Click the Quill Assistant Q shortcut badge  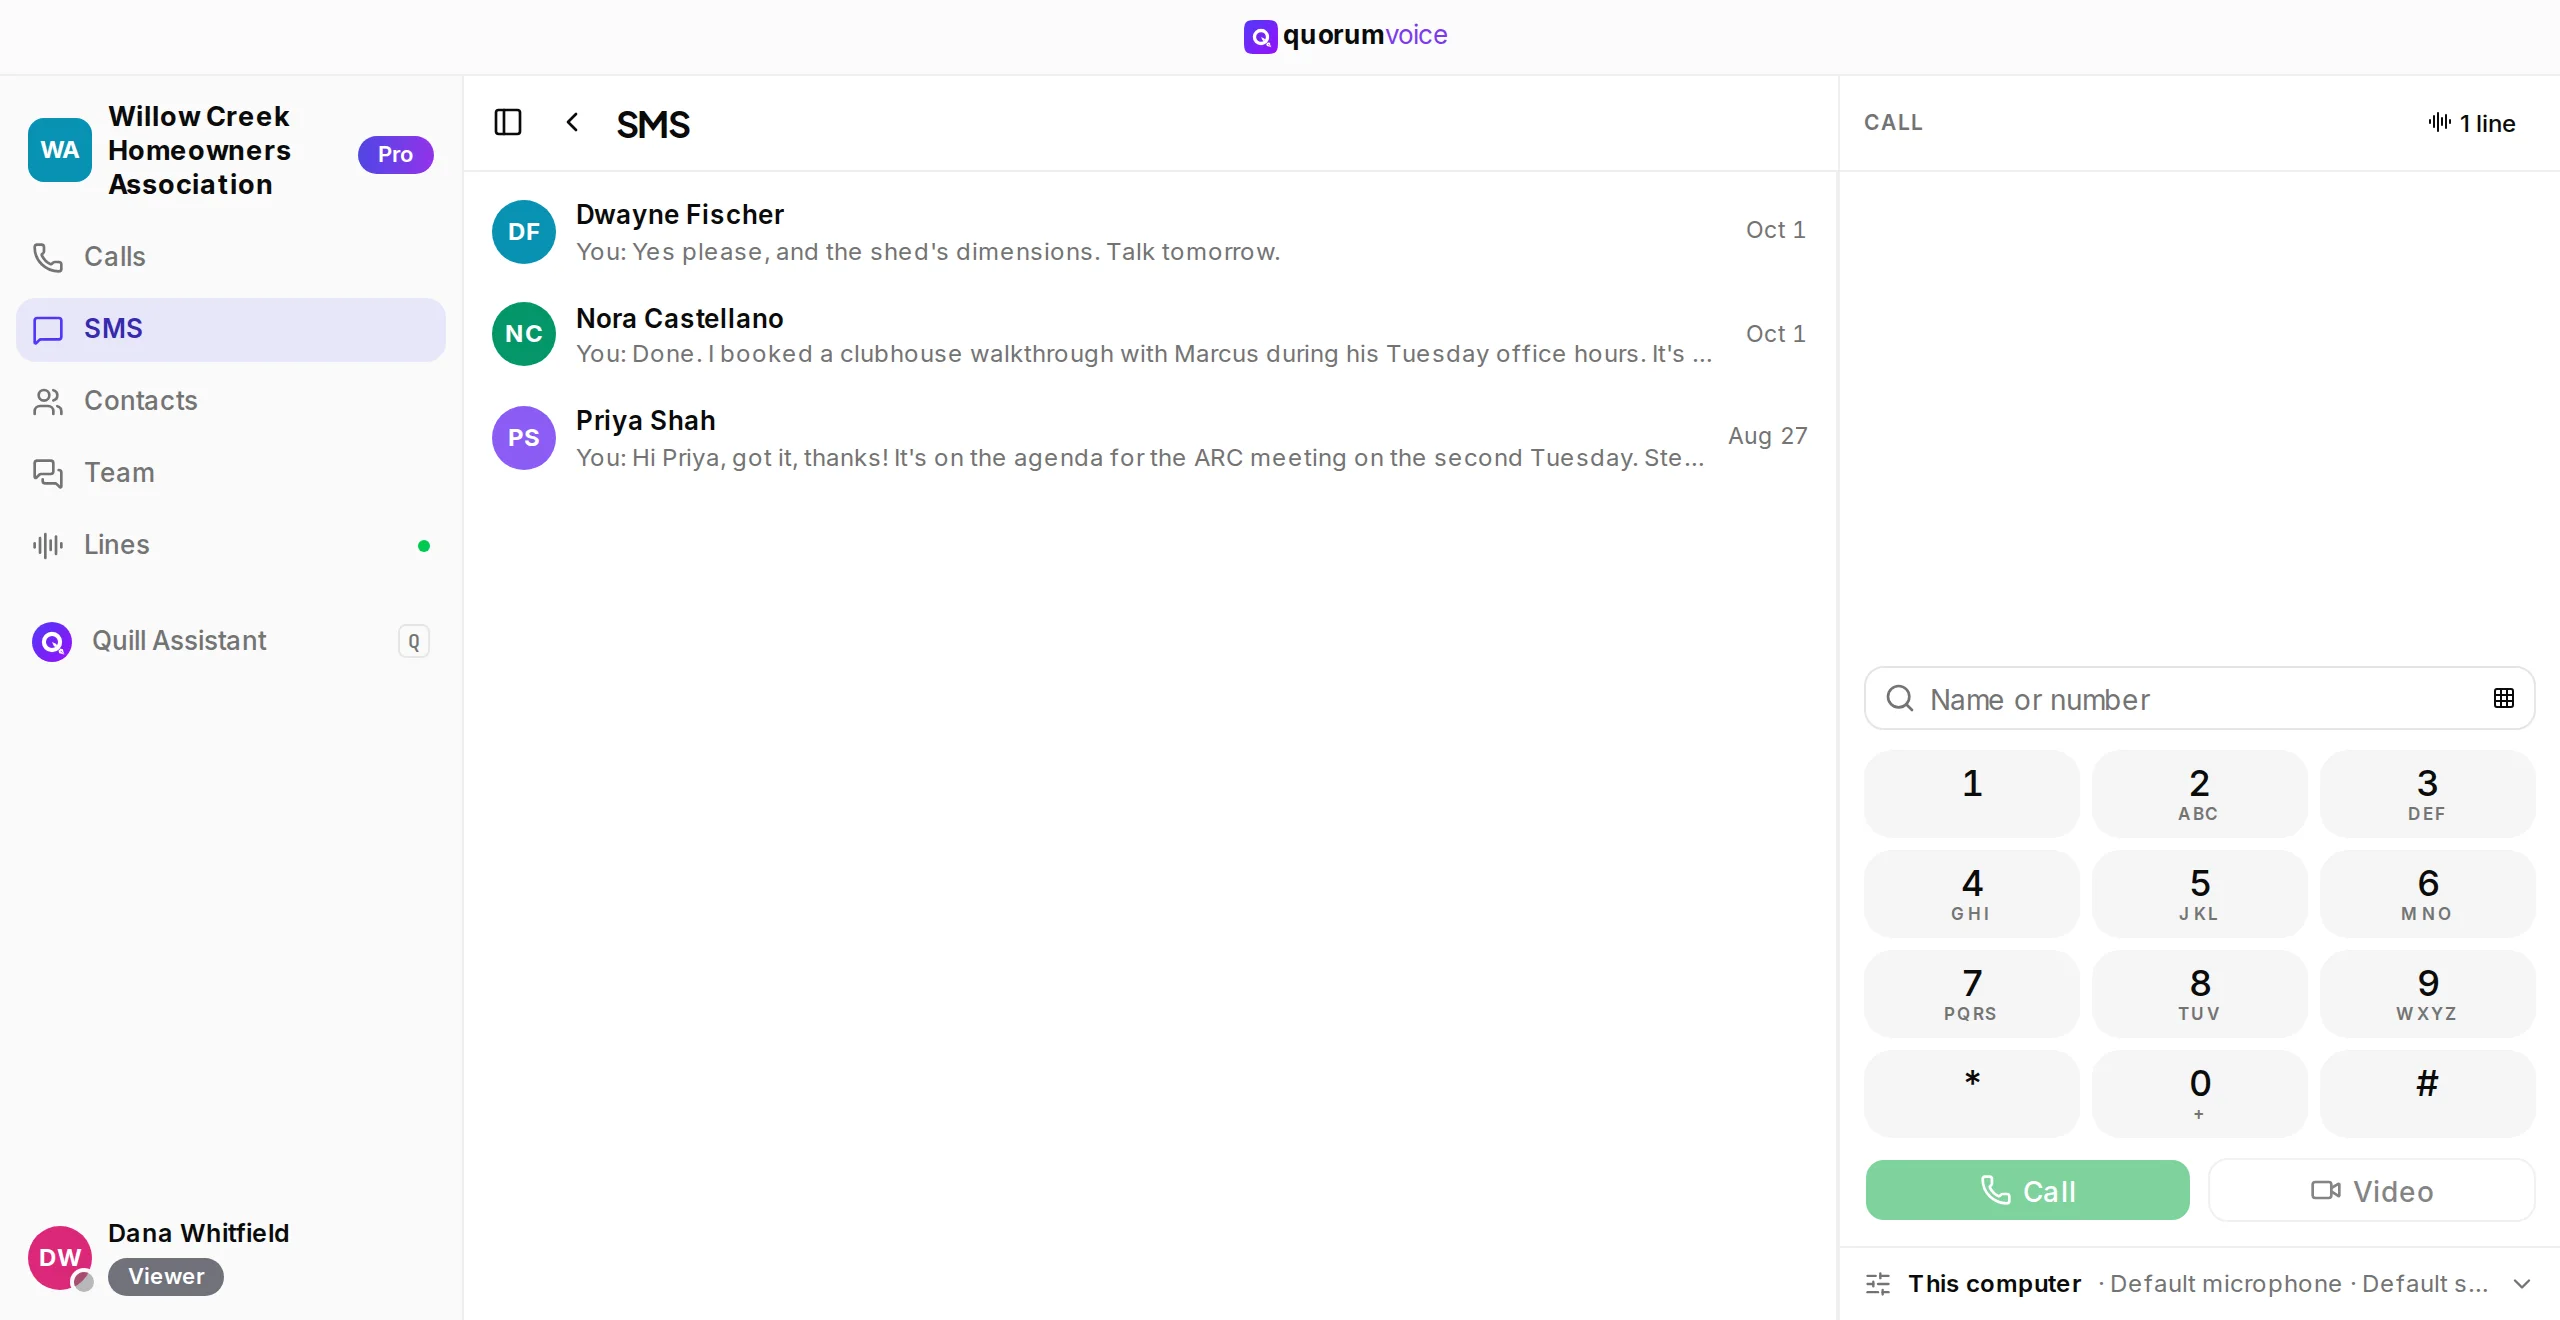[414, 641]
